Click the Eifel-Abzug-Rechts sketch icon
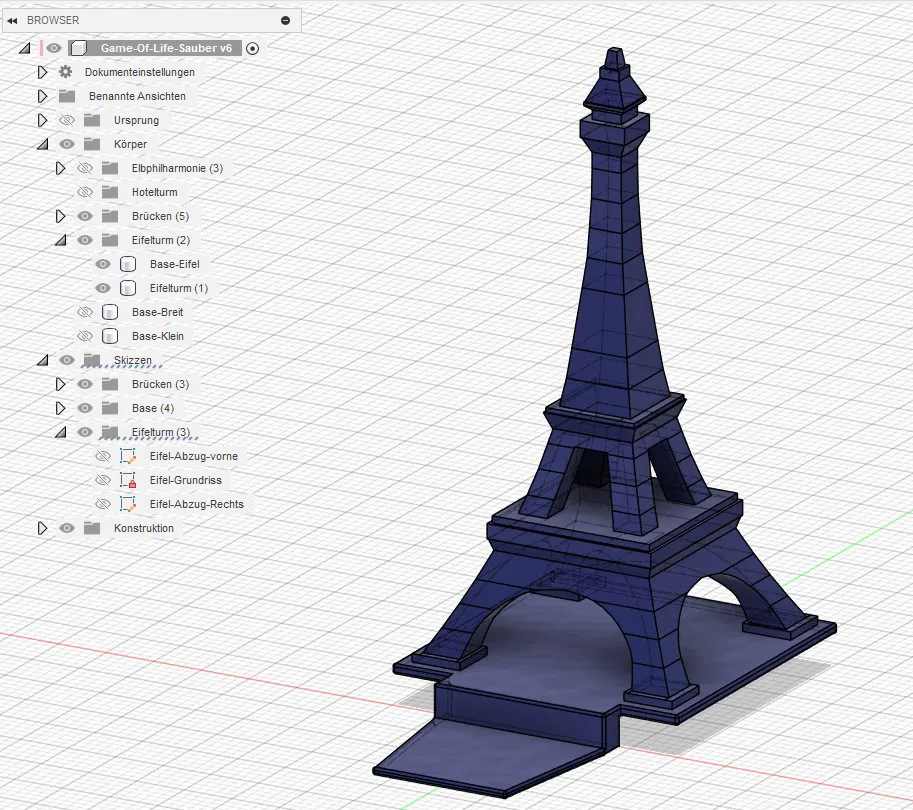The width and height of the screenshot is (913, 810). tap(128, 504)
